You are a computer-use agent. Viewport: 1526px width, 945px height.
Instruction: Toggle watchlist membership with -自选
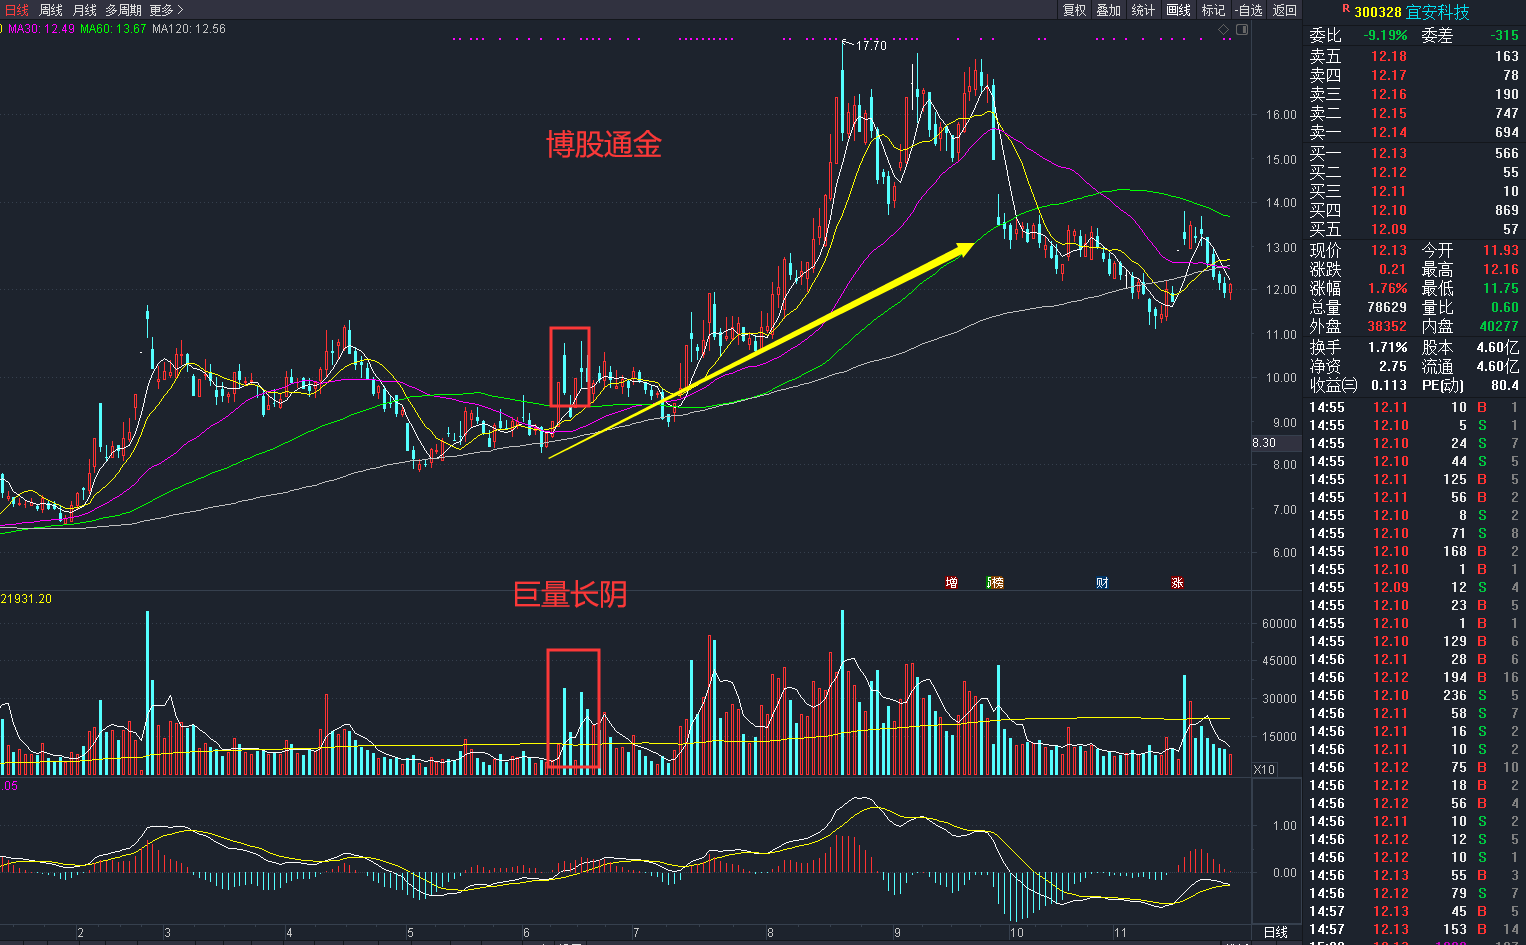click(x=1248, y=10)
